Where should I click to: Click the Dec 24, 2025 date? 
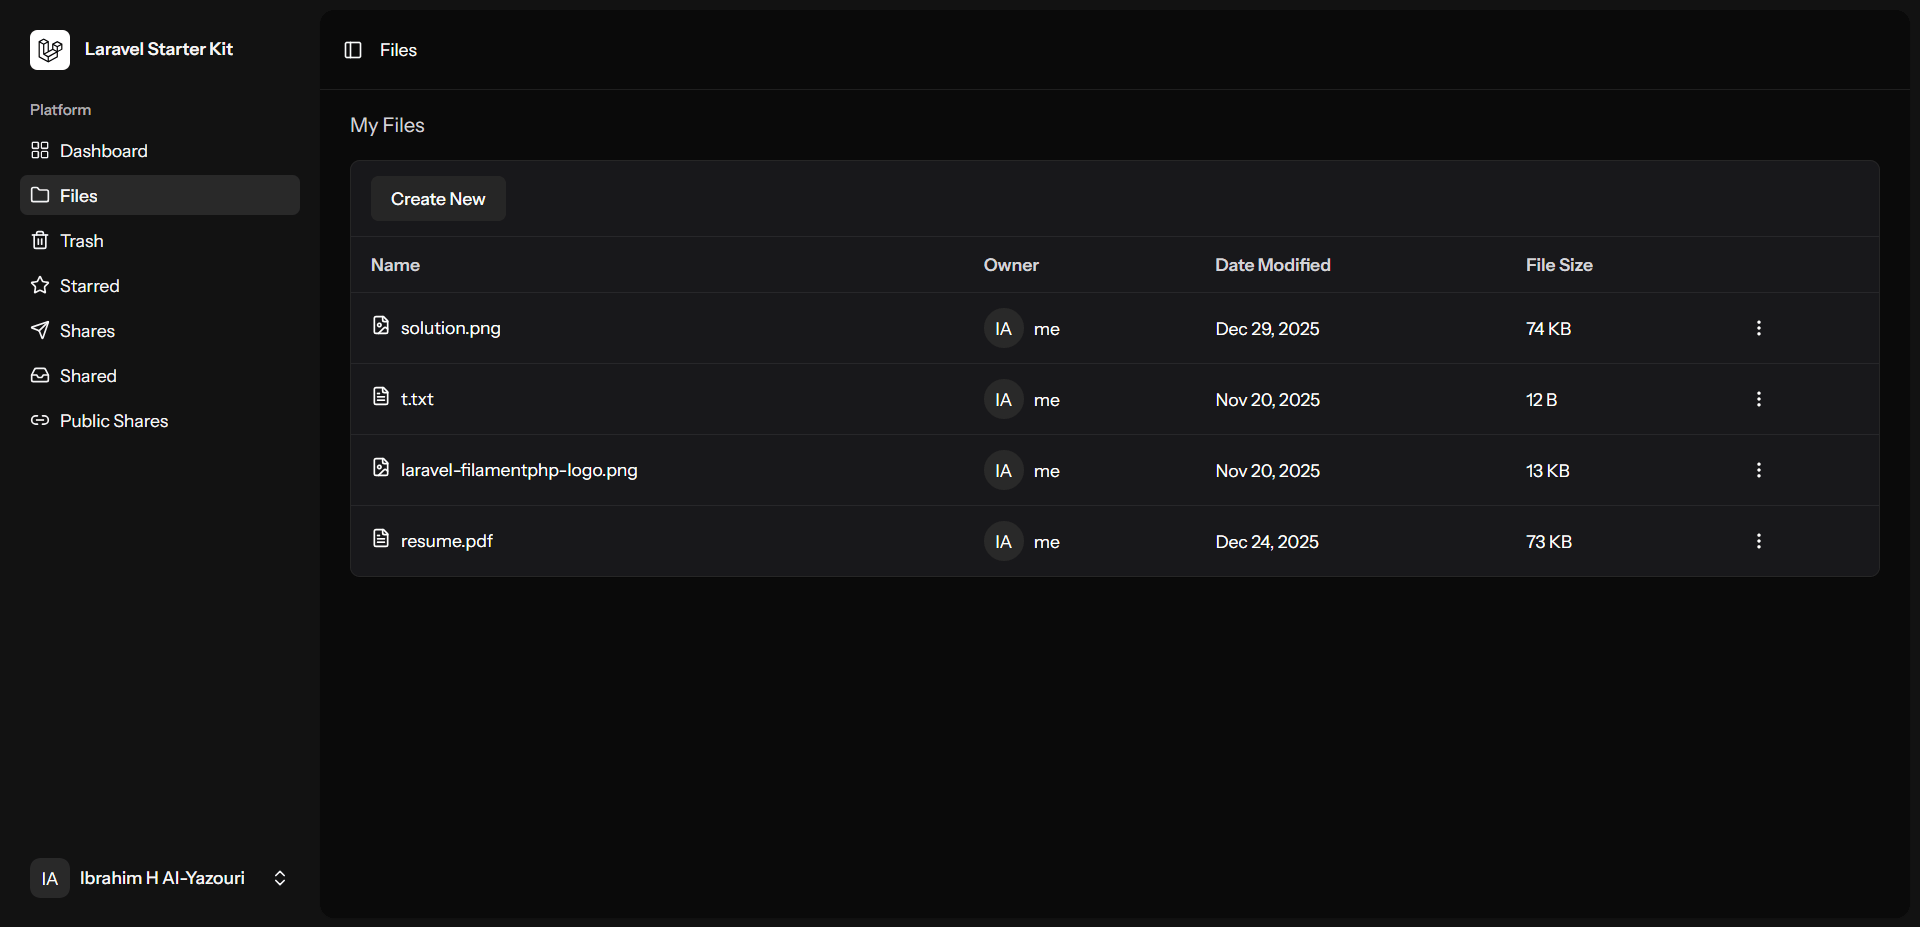1267,542
